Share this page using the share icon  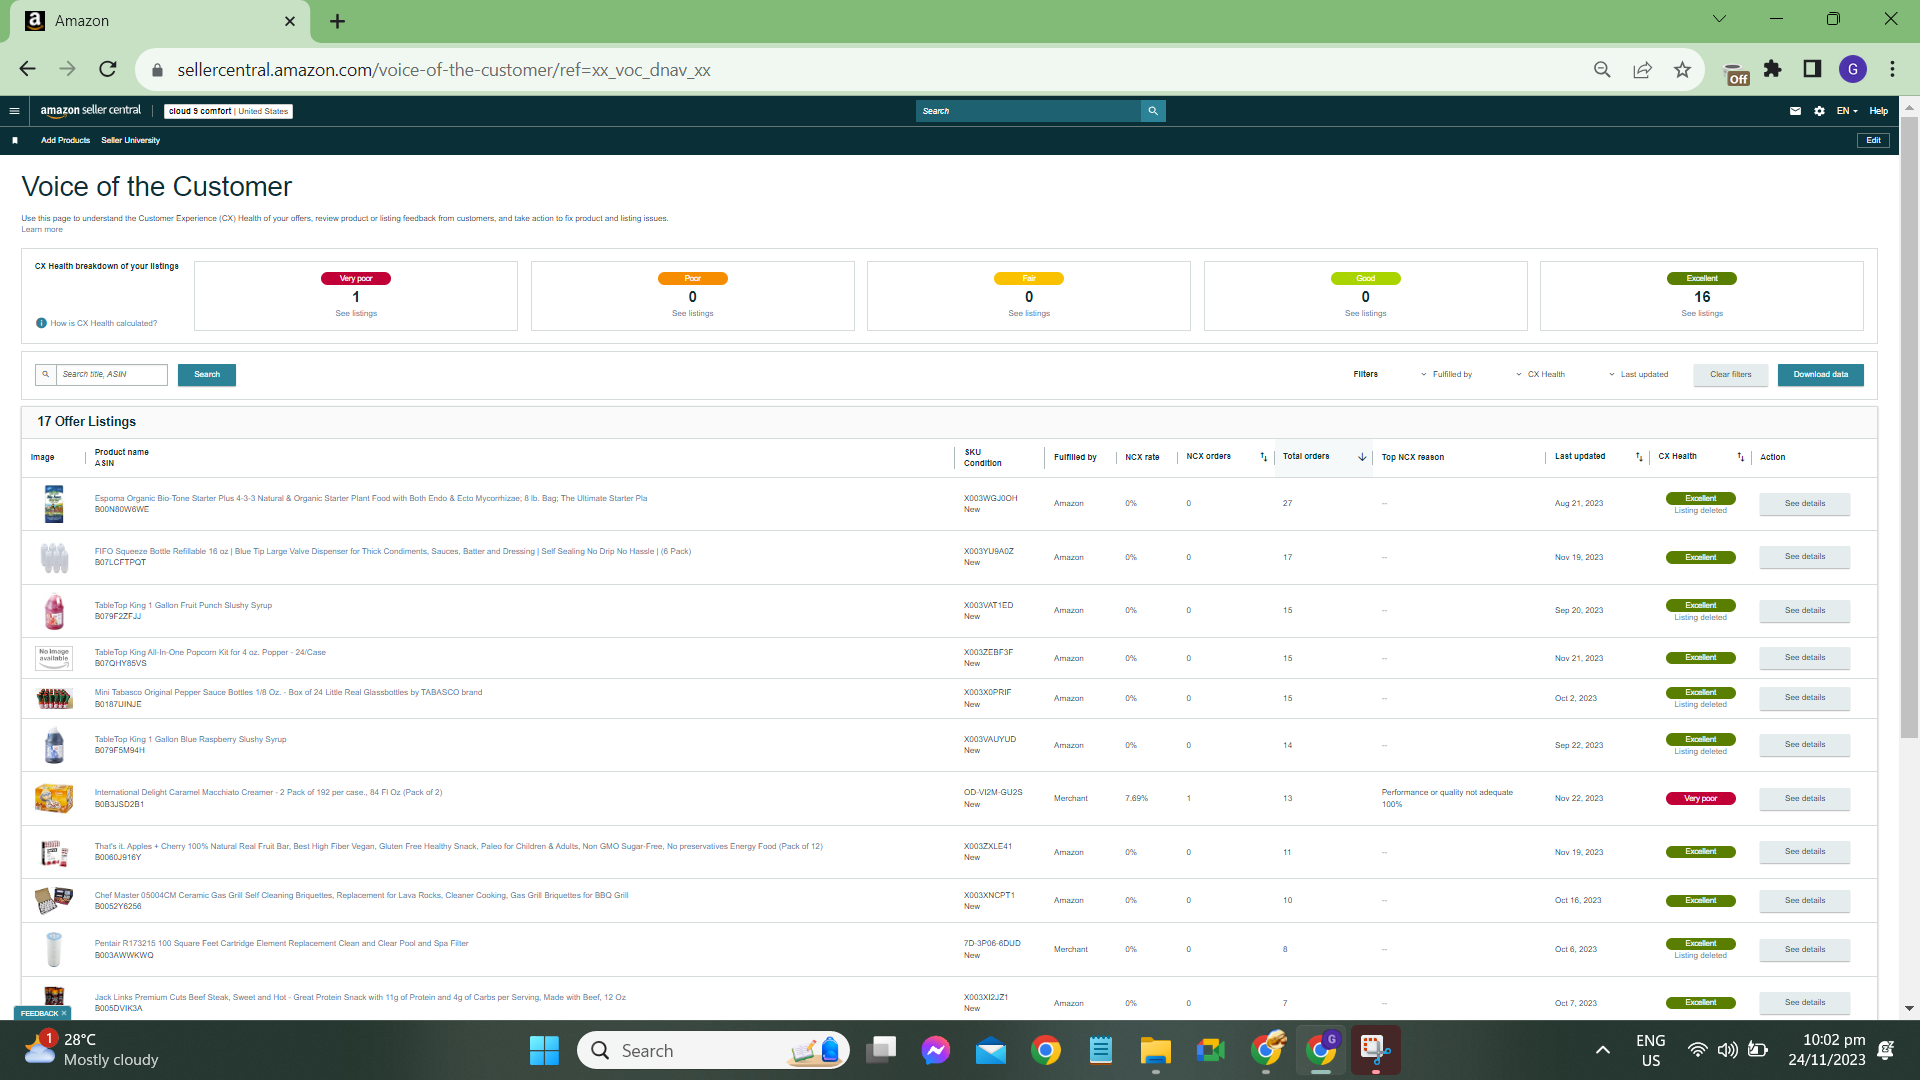pos(1642,69)
